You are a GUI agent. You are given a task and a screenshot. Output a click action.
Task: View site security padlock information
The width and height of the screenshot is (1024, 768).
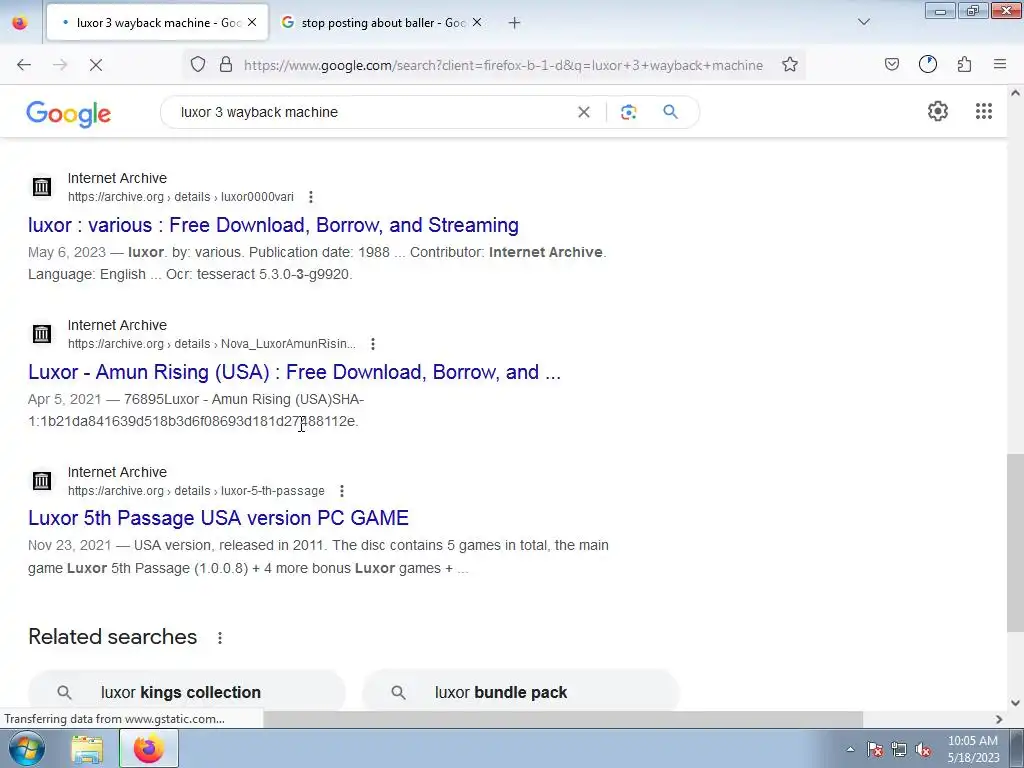coord(226,64)
